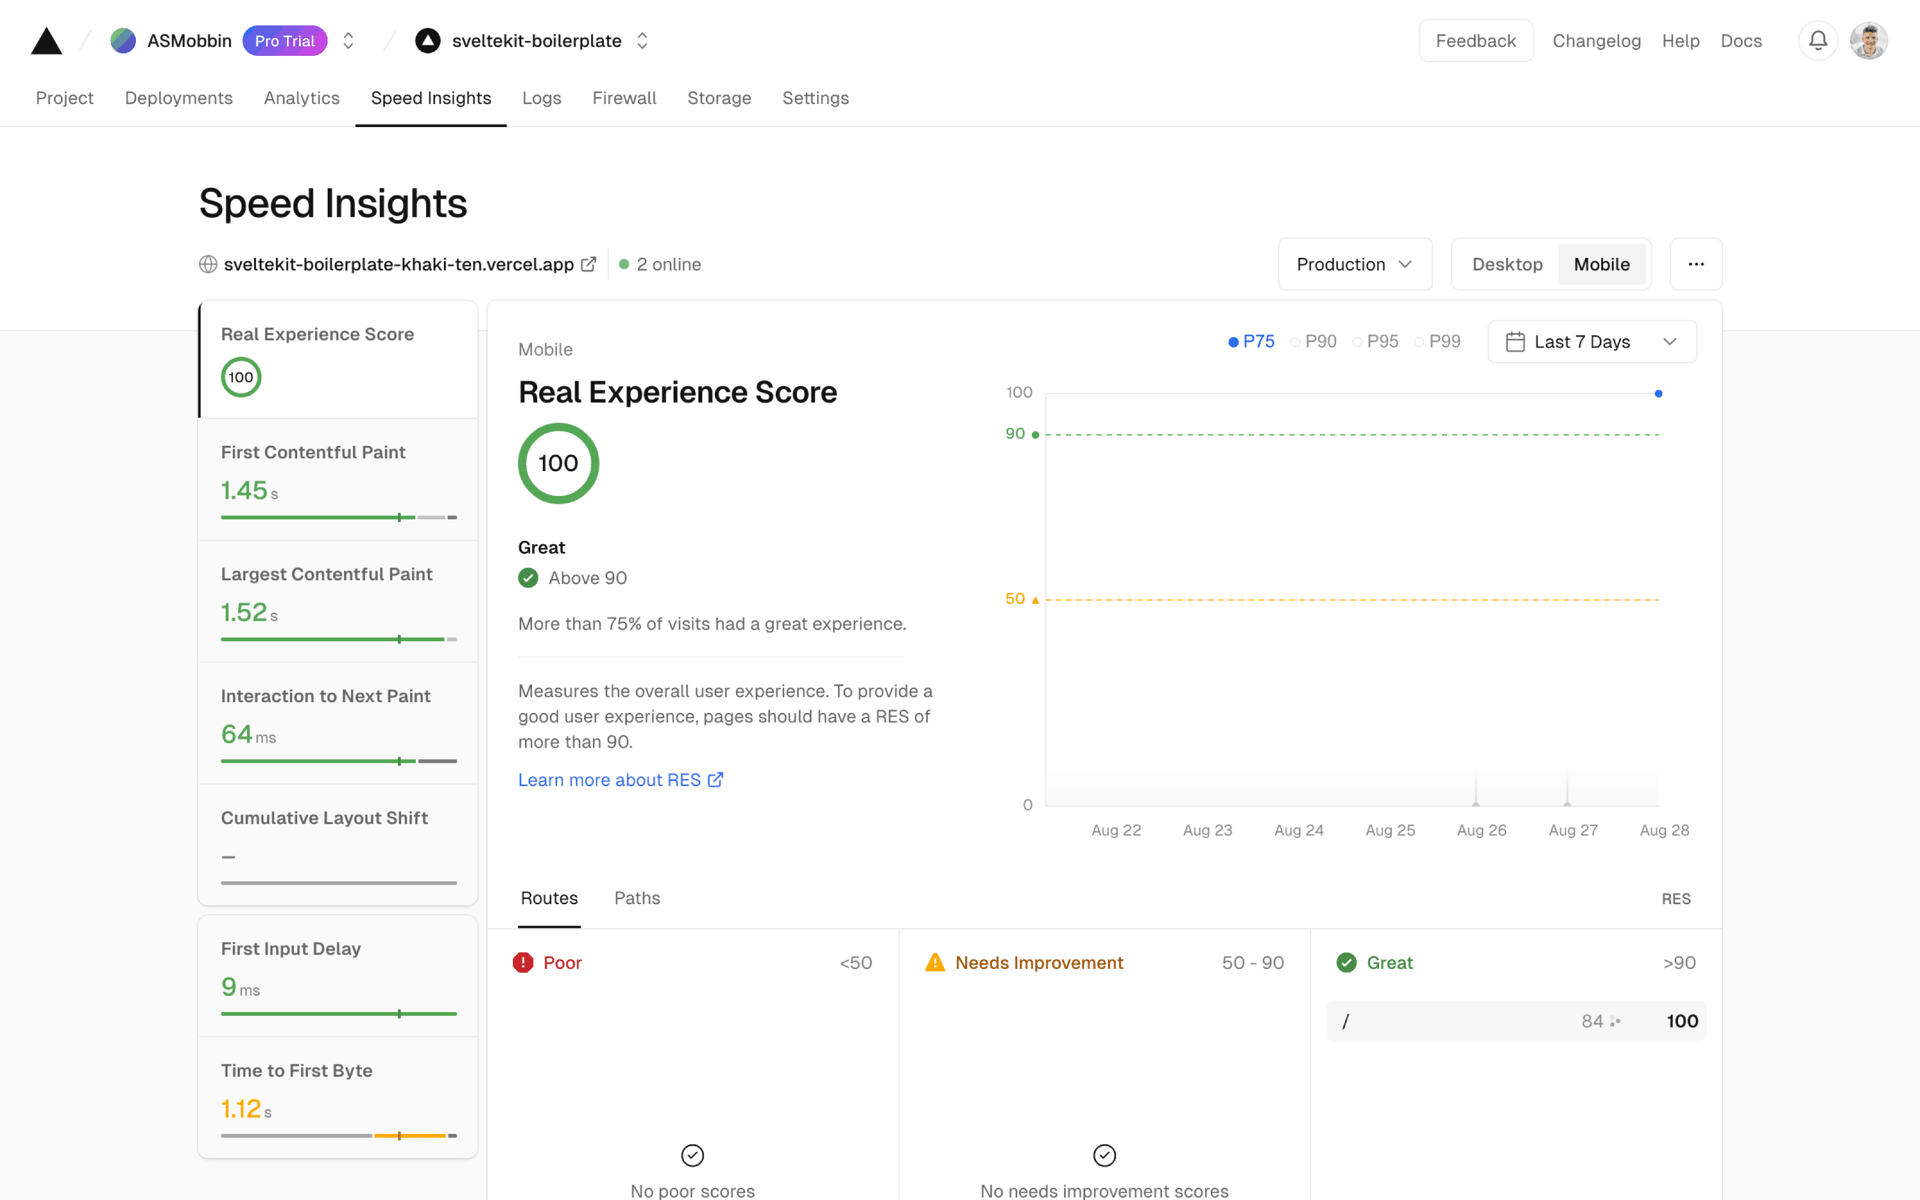
Task: Click the small 100 score ring in sidebar
Action: click(241, 377)
